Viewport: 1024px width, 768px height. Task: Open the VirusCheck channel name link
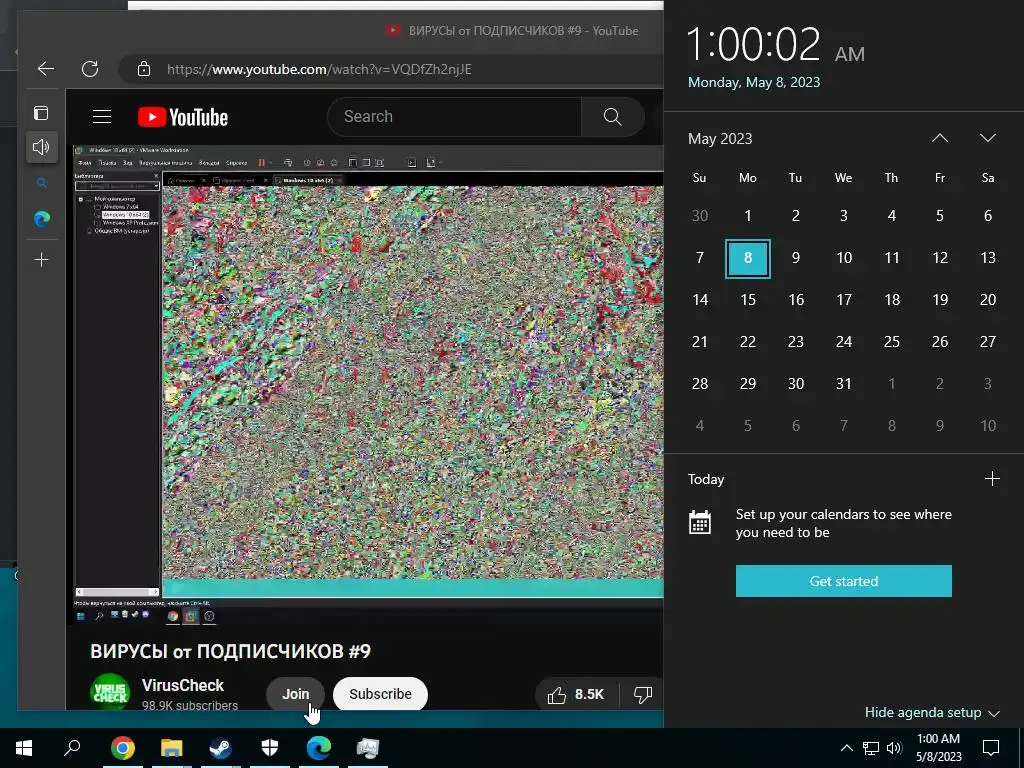(183, 685)
